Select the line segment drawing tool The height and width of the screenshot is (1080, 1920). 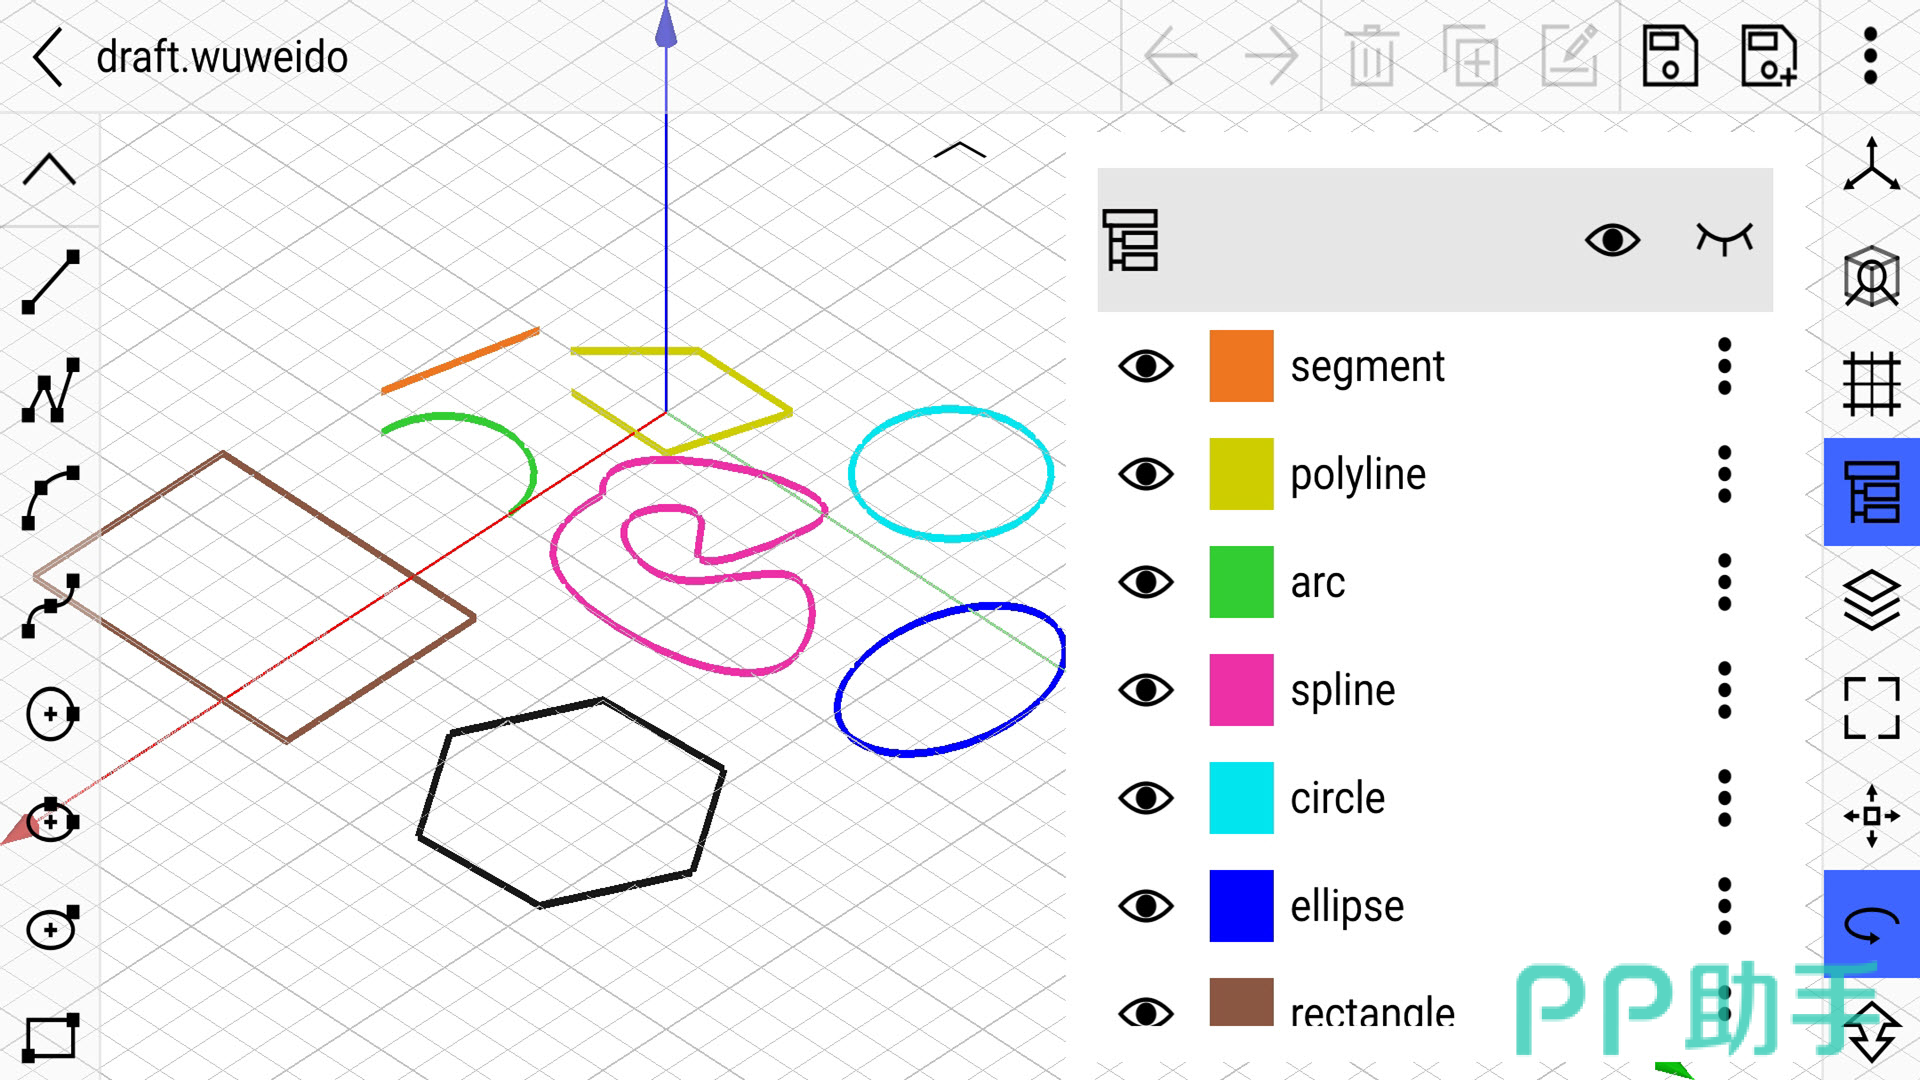tap(50, 282)
